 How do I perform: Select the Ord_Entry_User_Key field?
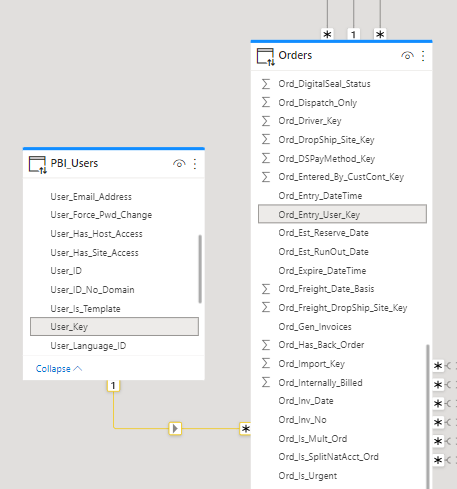coord(342,214)
